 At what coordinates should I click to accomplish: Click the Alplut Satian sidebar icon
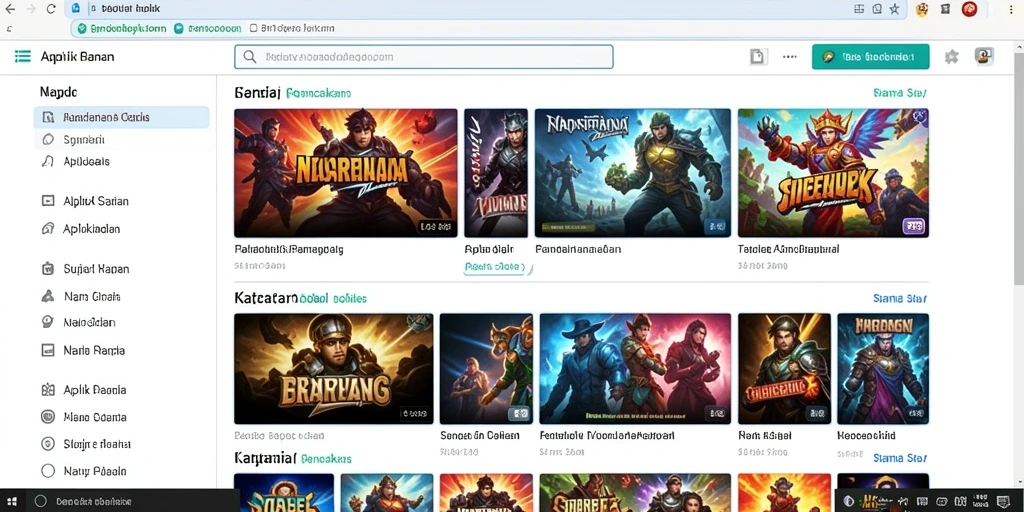[48, 201]
